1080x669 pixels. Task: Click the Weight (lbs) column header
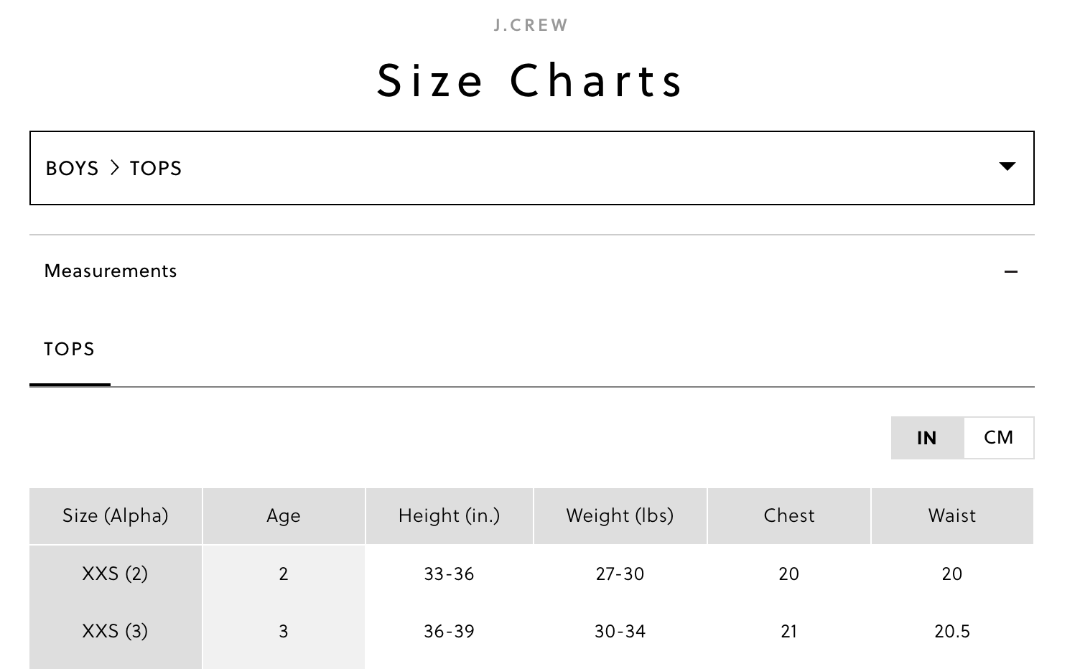coord(620,516)
